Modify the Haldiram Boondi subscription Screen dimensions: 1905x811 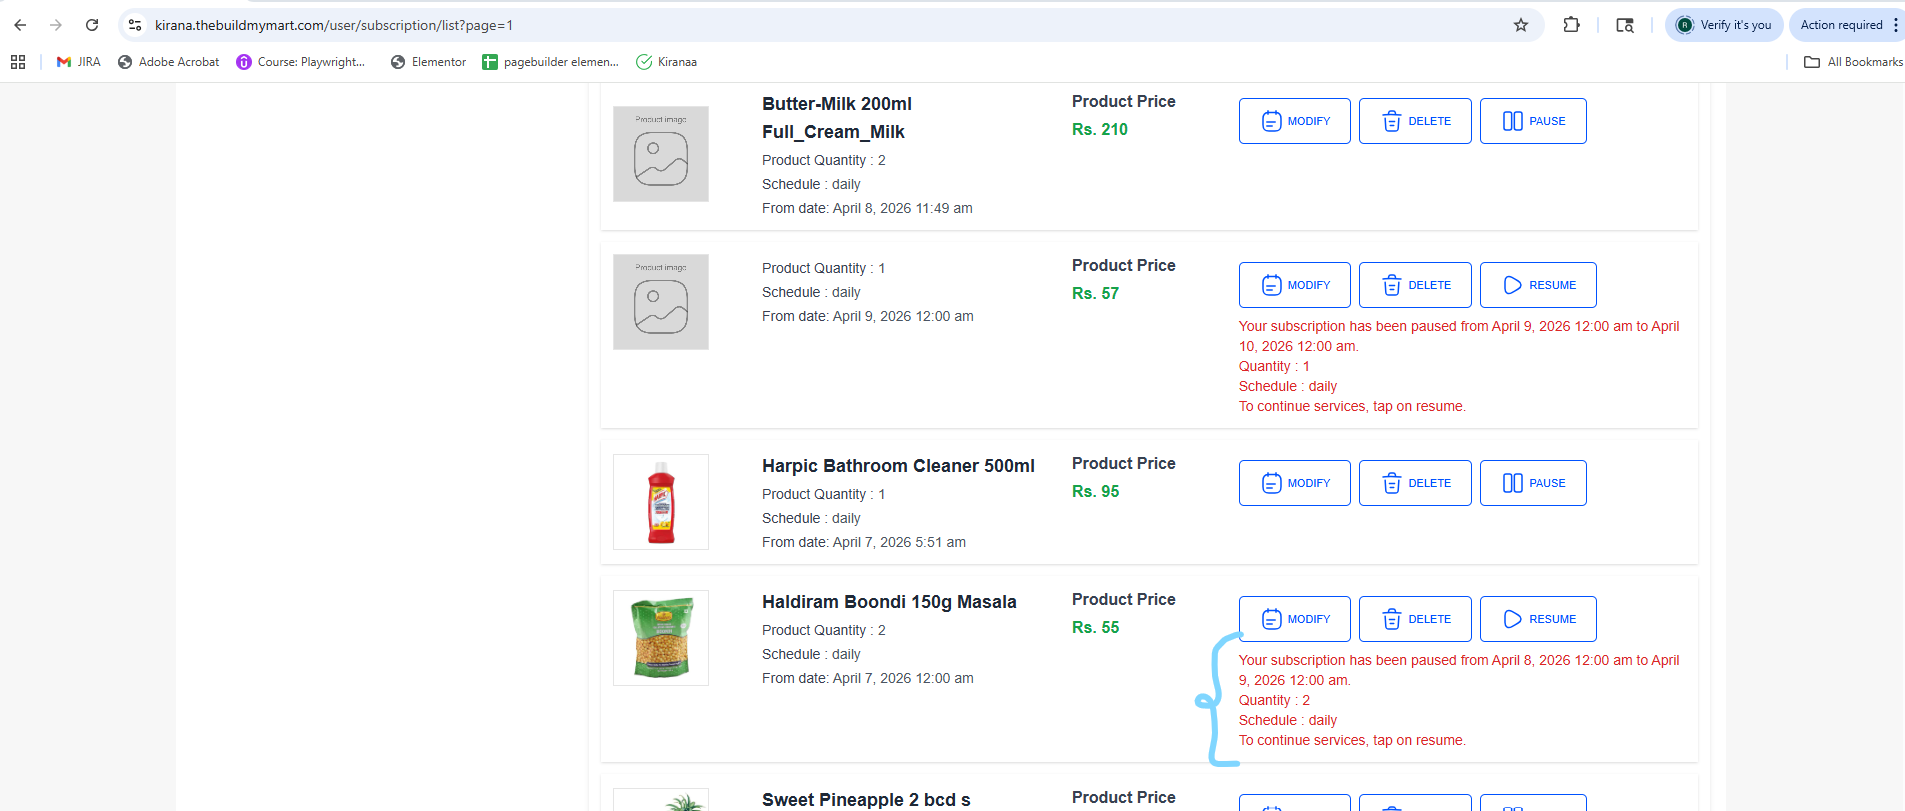(1295, 619)
